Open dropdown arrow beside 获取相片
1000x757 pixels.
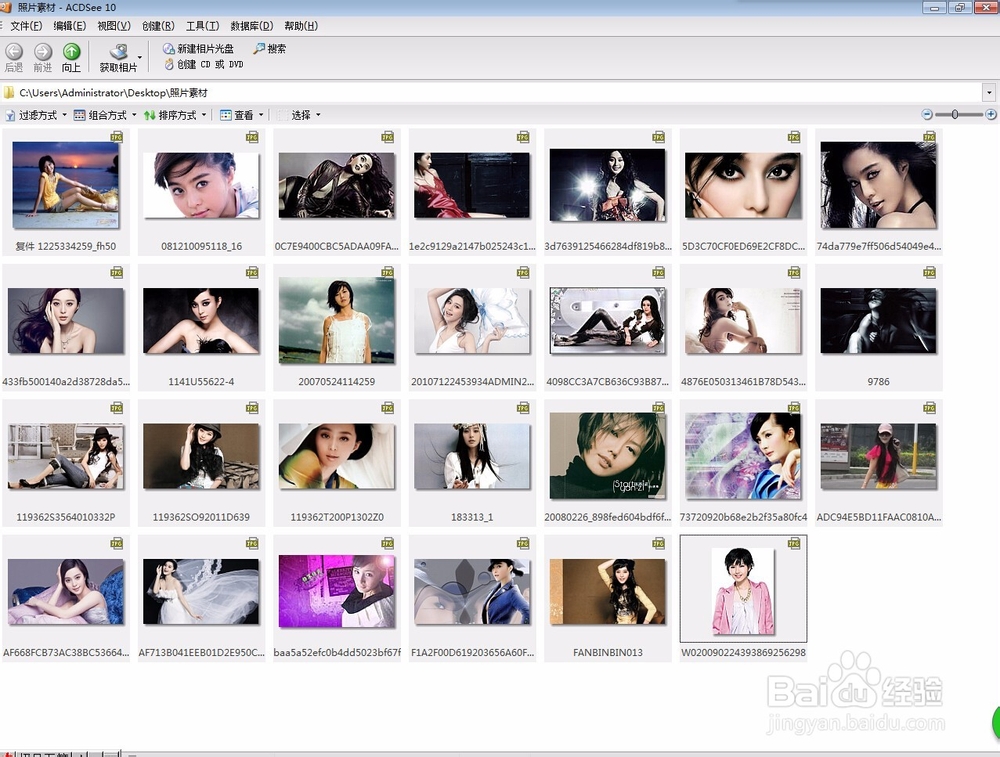(x=140, y=57)
